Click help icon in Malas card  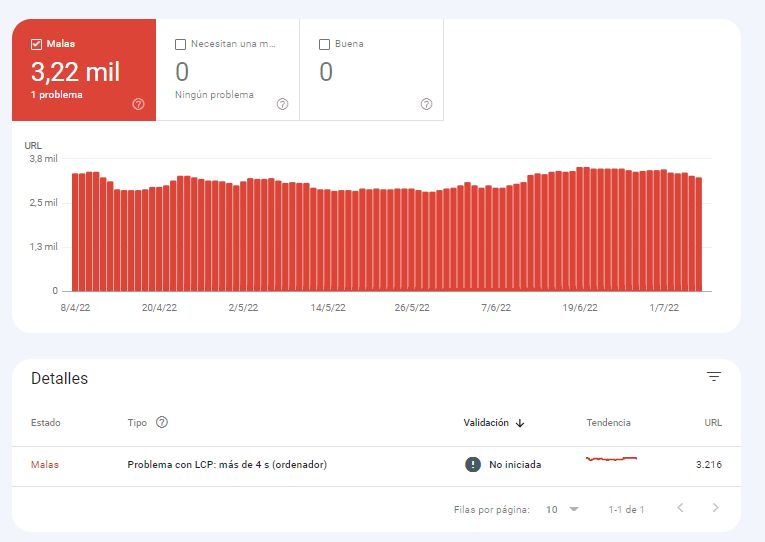tap(138, 104)
